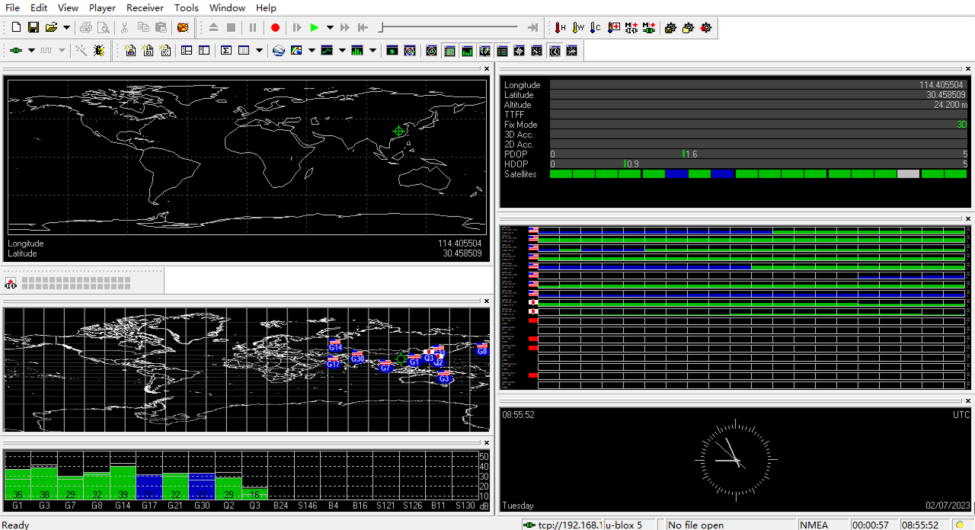Image resolution: width=975 pixels, height=530 pixels.
Task: Click the sigma statistics view icon
Action: pyautogui.click(x=227, y=50)
